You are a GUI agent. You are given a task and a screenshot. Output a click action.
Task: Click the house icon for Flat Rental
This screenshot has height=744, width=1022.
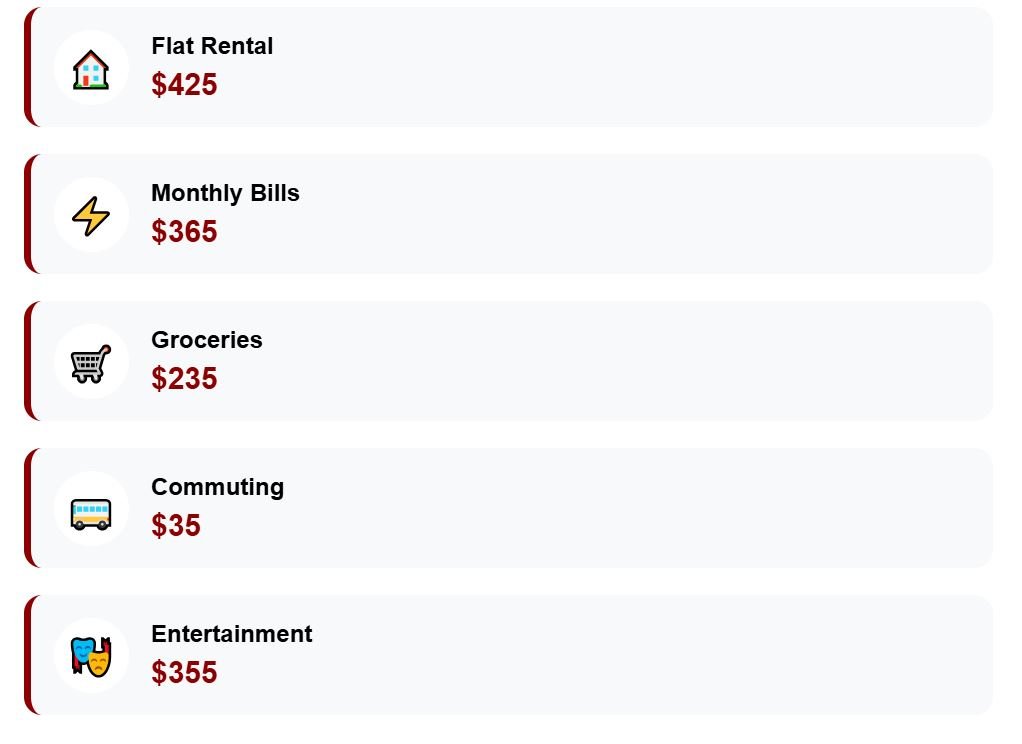coord(91,68)
